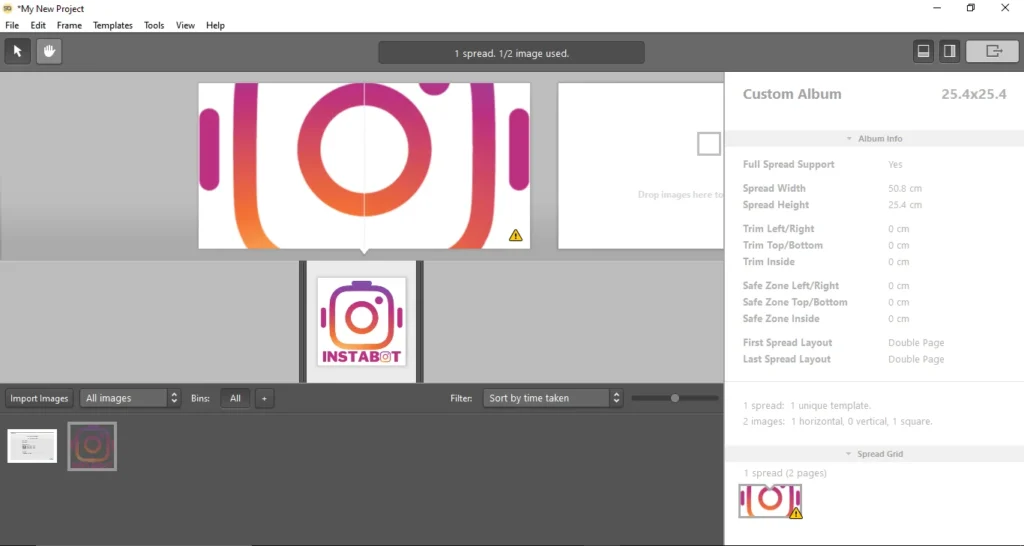The height and width of the screenshot is (546, 1024).
Task: Select the hand pan tool
Action: [49, 51]
